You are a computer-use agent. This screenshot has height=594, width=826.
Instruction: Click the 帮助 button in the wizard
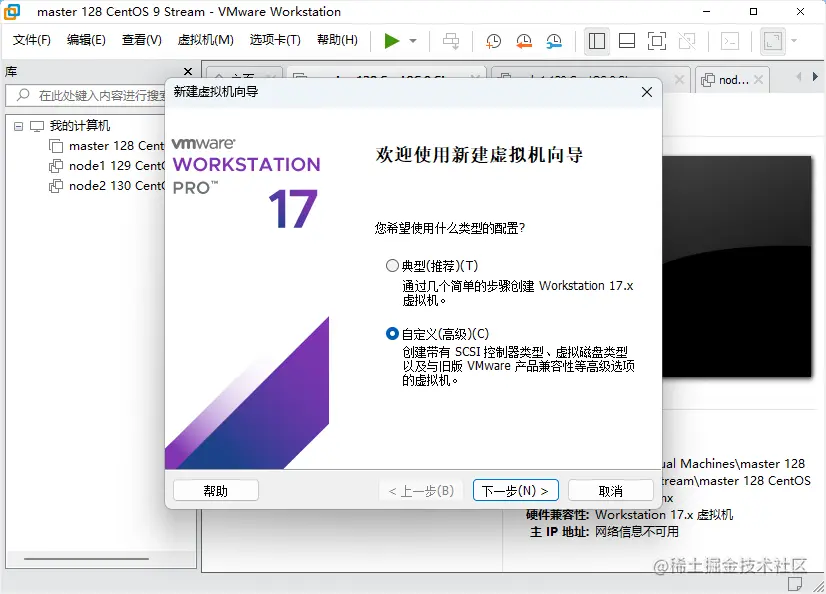point(215,490)
